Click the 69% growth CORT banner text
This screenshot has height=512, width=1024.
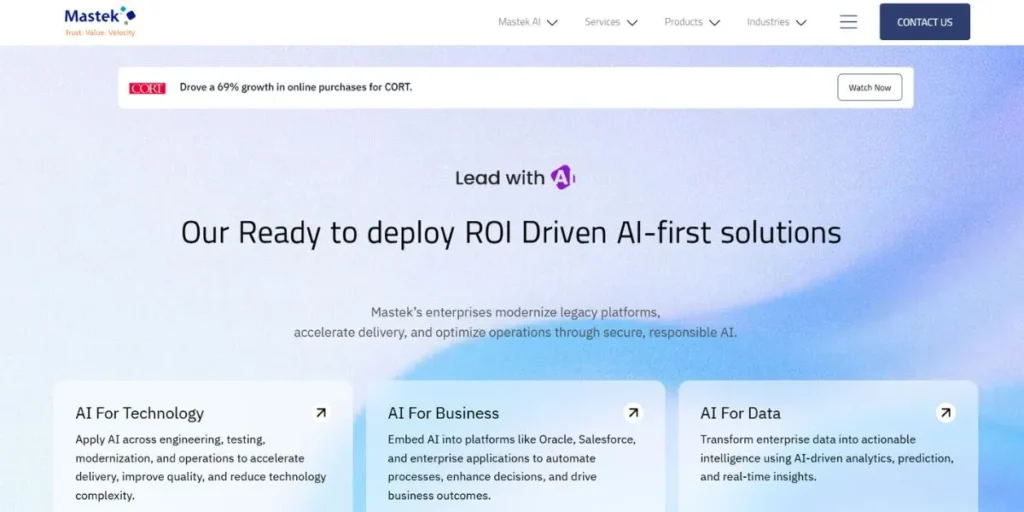(x=295, y=87)
